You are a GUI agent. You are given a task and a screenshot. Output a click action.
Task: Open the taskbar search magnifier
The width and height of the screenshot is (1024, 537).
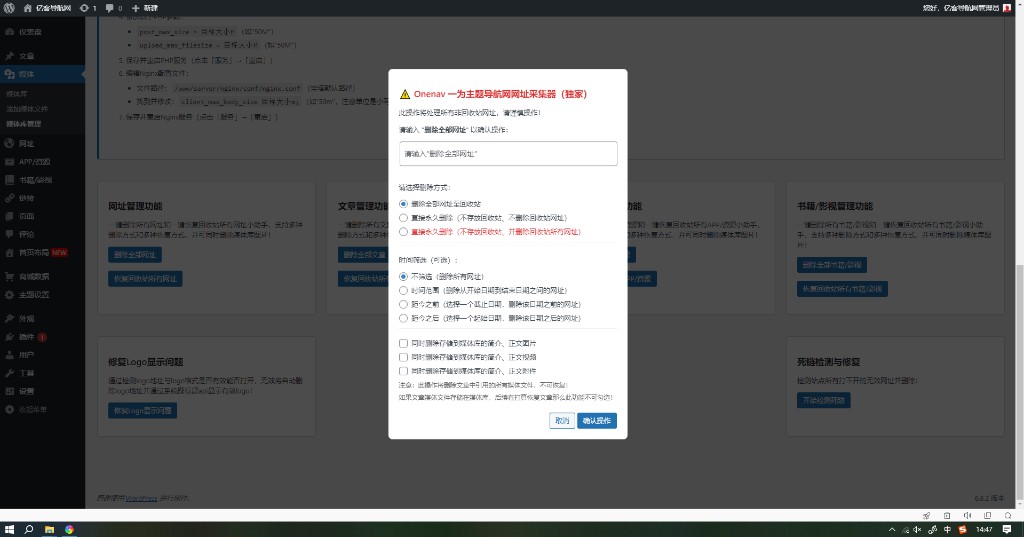click(29, 529)
